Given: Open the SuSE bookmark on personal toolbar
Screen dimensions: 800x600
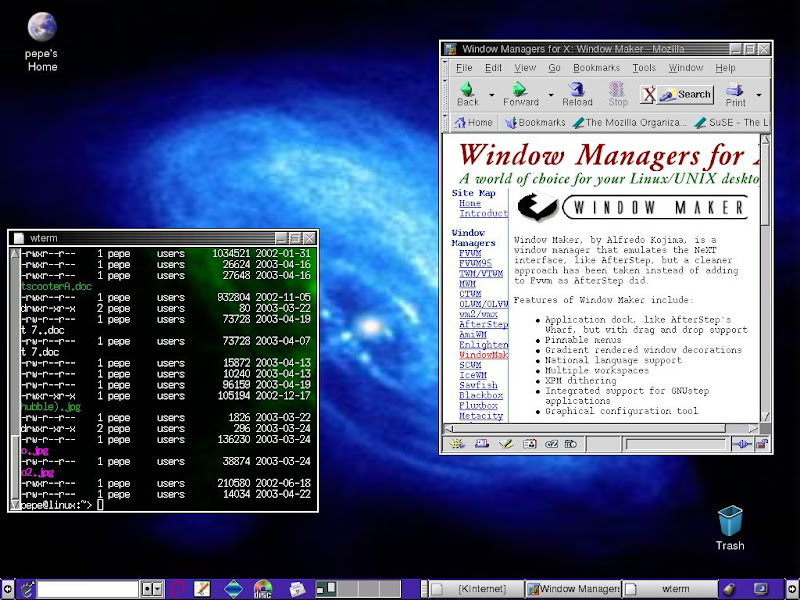Looking at the screenshot, I should click(731, 122).
